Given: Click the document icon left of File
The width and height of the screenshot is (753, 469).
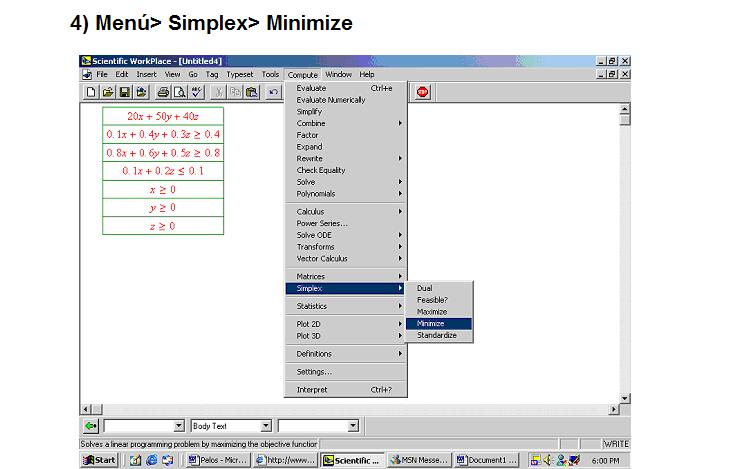Looking at the screenshot, I should point(87,74).
